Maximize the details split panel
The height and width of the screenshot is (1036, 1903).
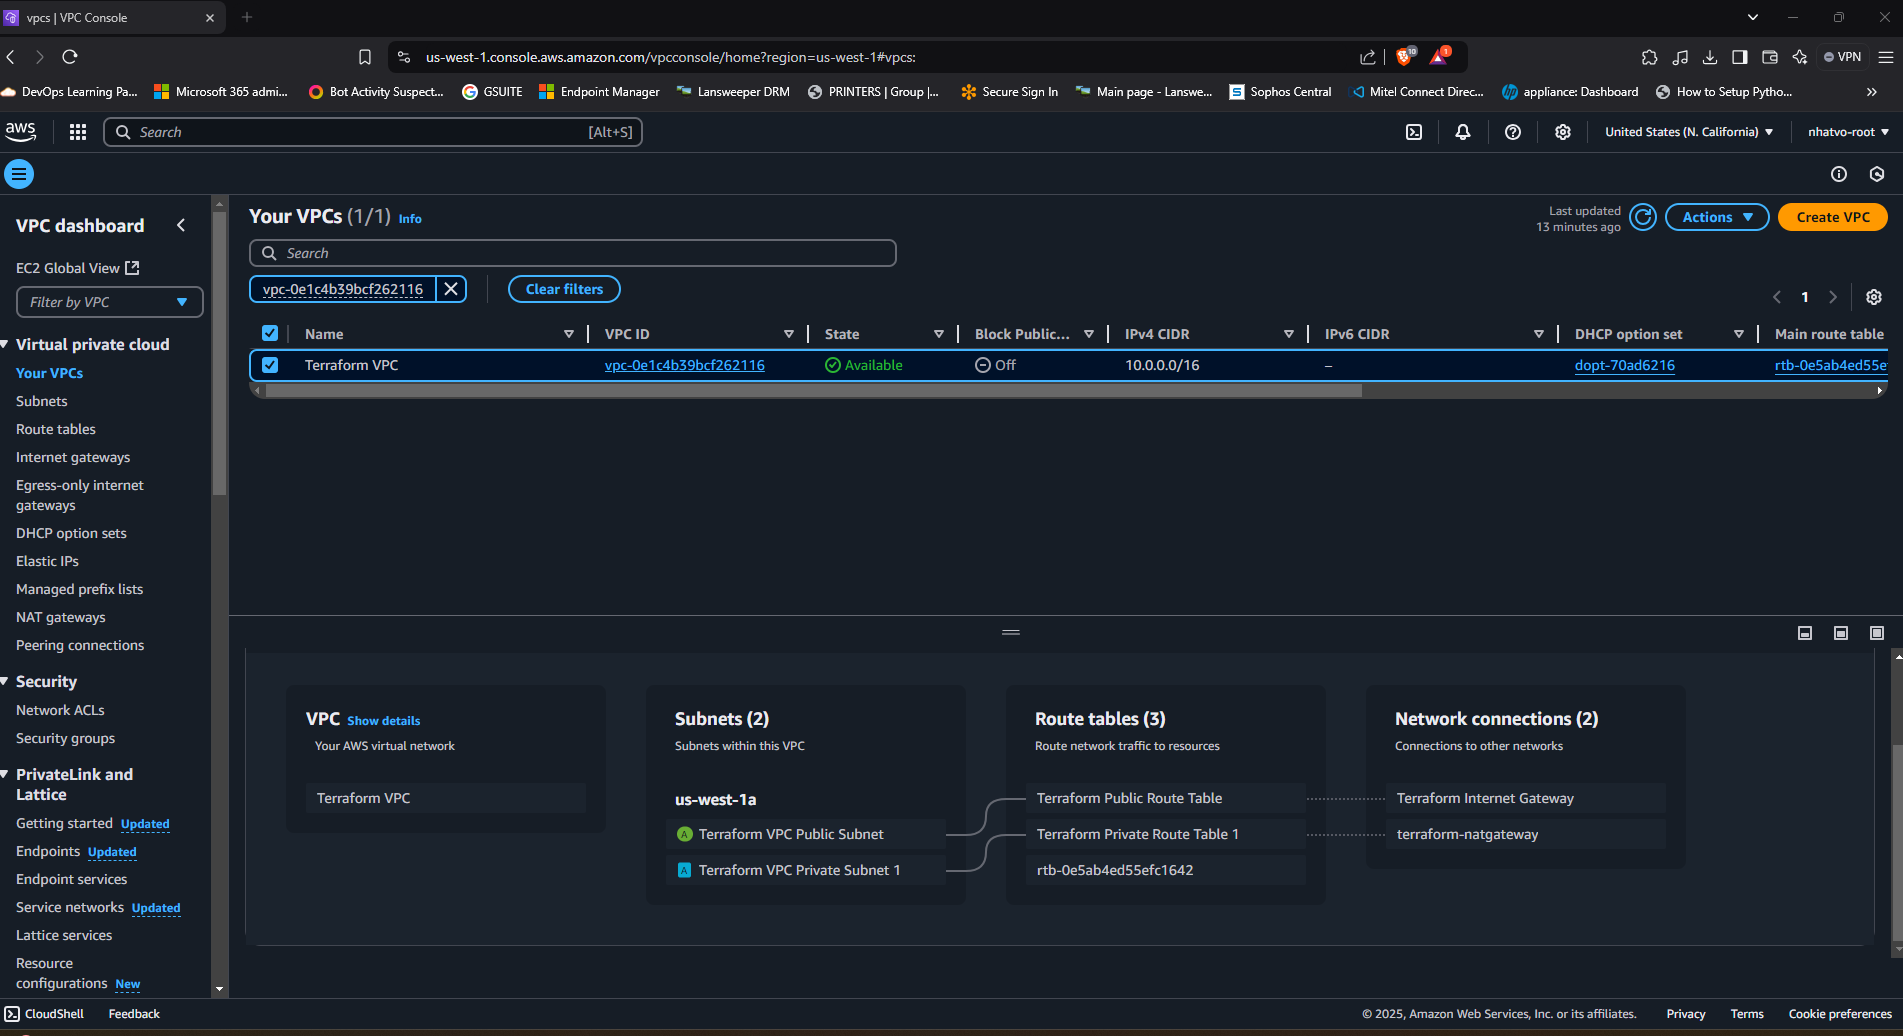click(1877, 633)
